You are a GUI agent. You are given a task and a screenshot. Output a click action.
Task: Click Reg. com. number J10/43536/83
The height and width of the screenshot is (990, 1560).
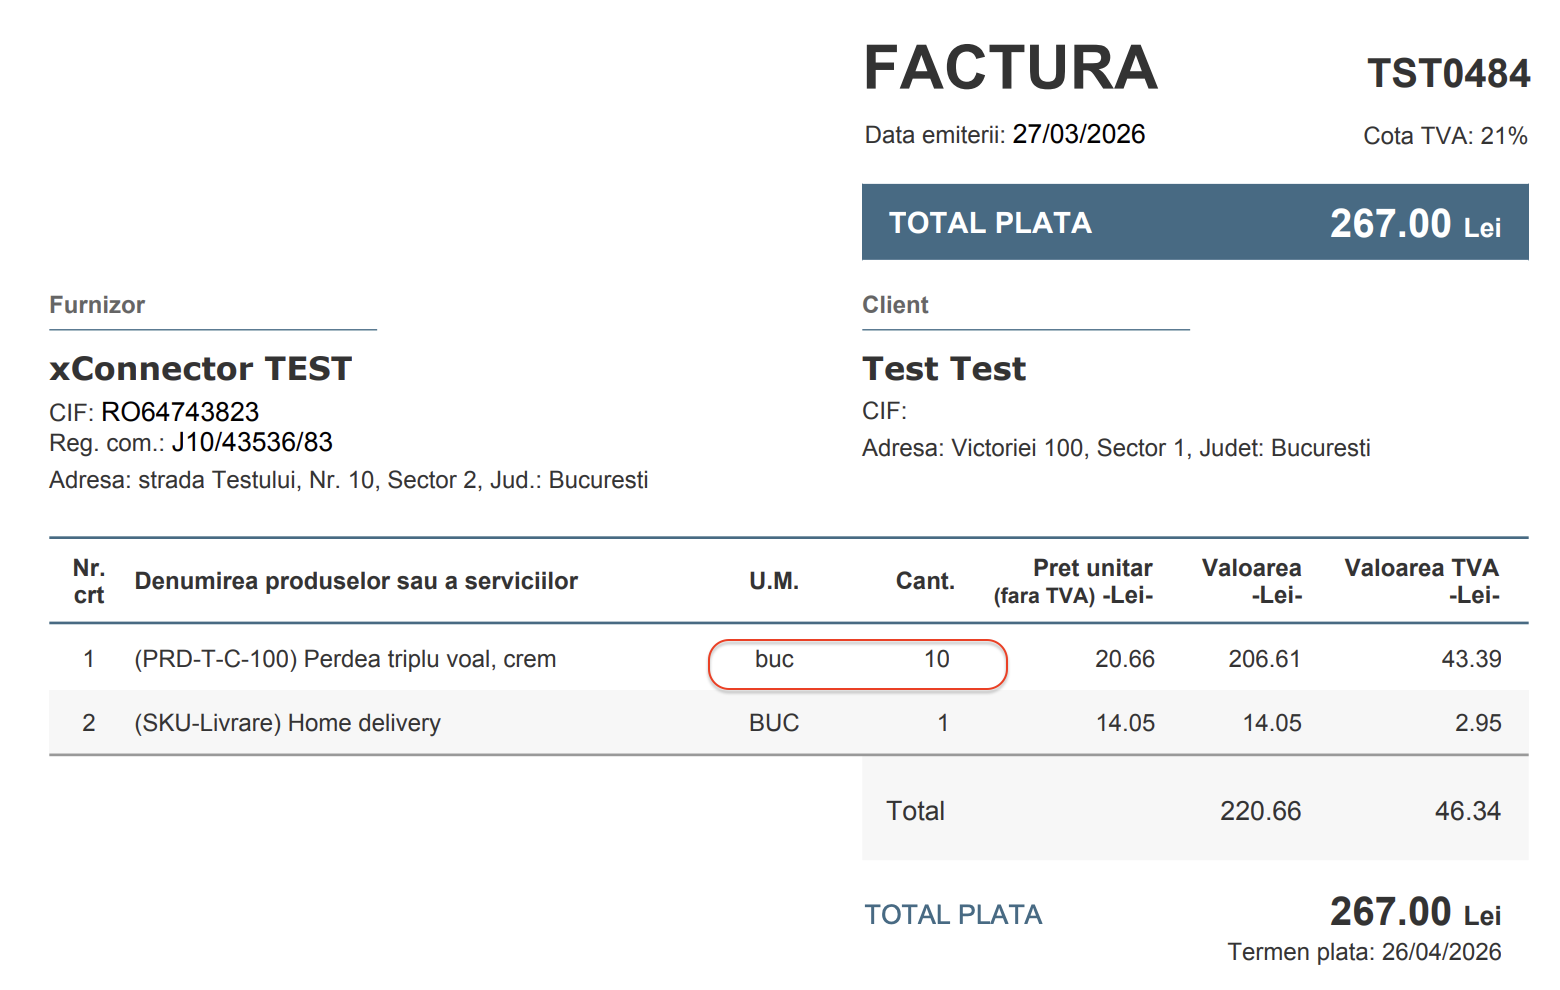coord(252,442)
